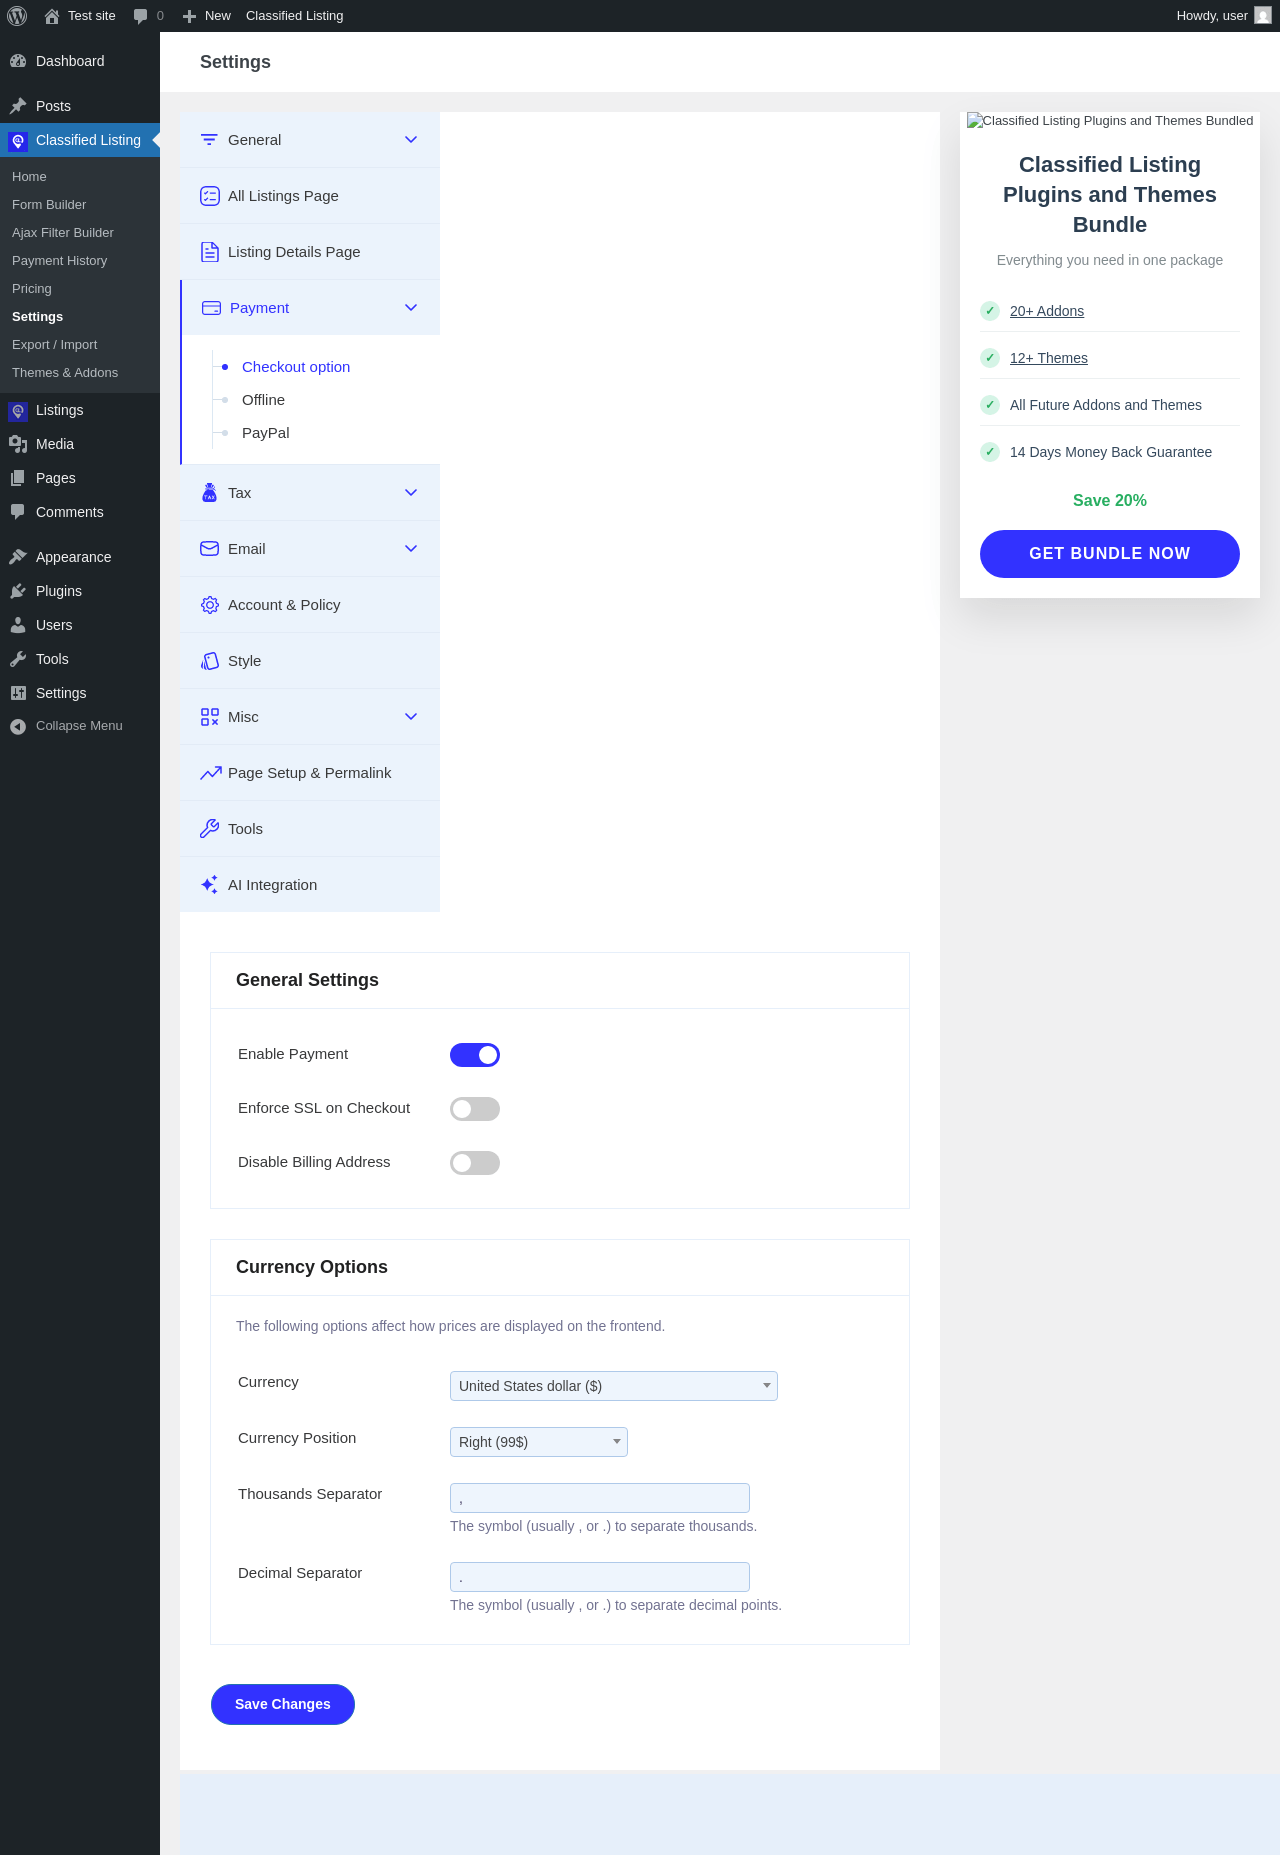Click the All Listings Page checklist icon
Image resolution: width=1280 pixels, height=1855 pixels.
point(210,196)
